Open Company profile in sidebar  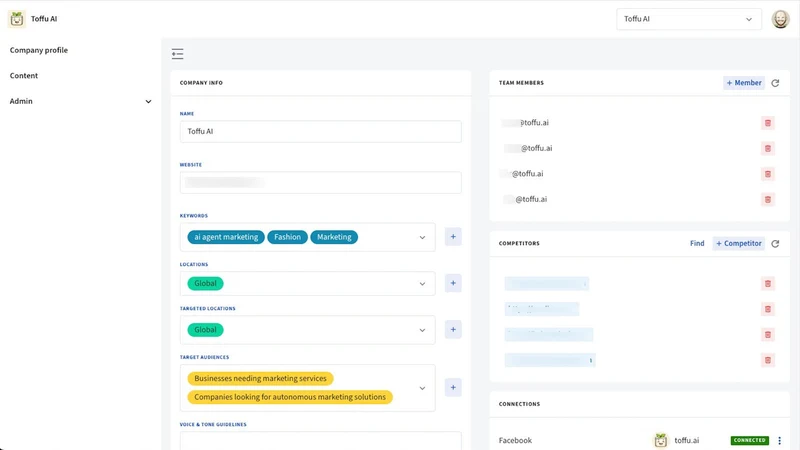pyautogui.click(x=39, y=50)
